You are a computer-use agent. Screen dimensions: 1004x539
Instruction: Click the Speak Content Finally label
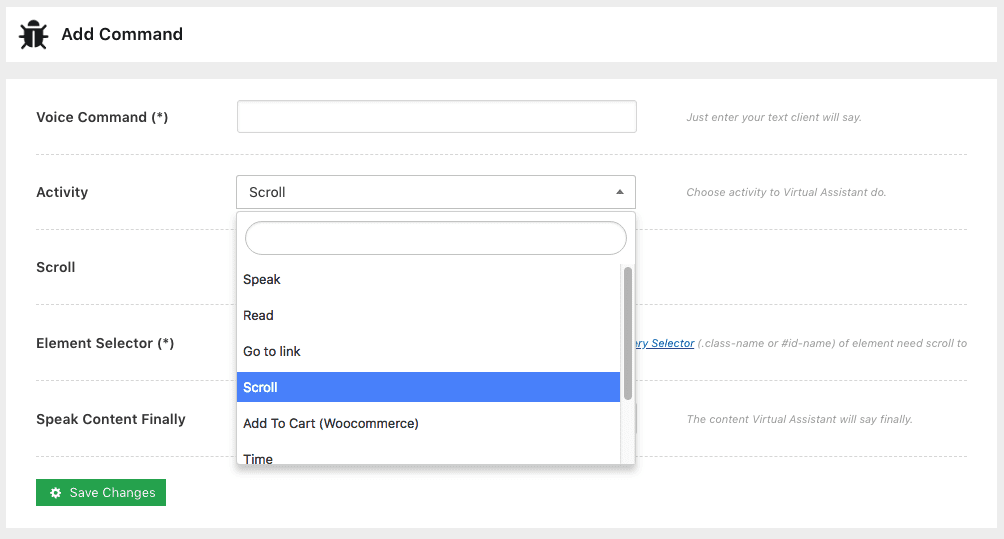[x=111, y=420]
